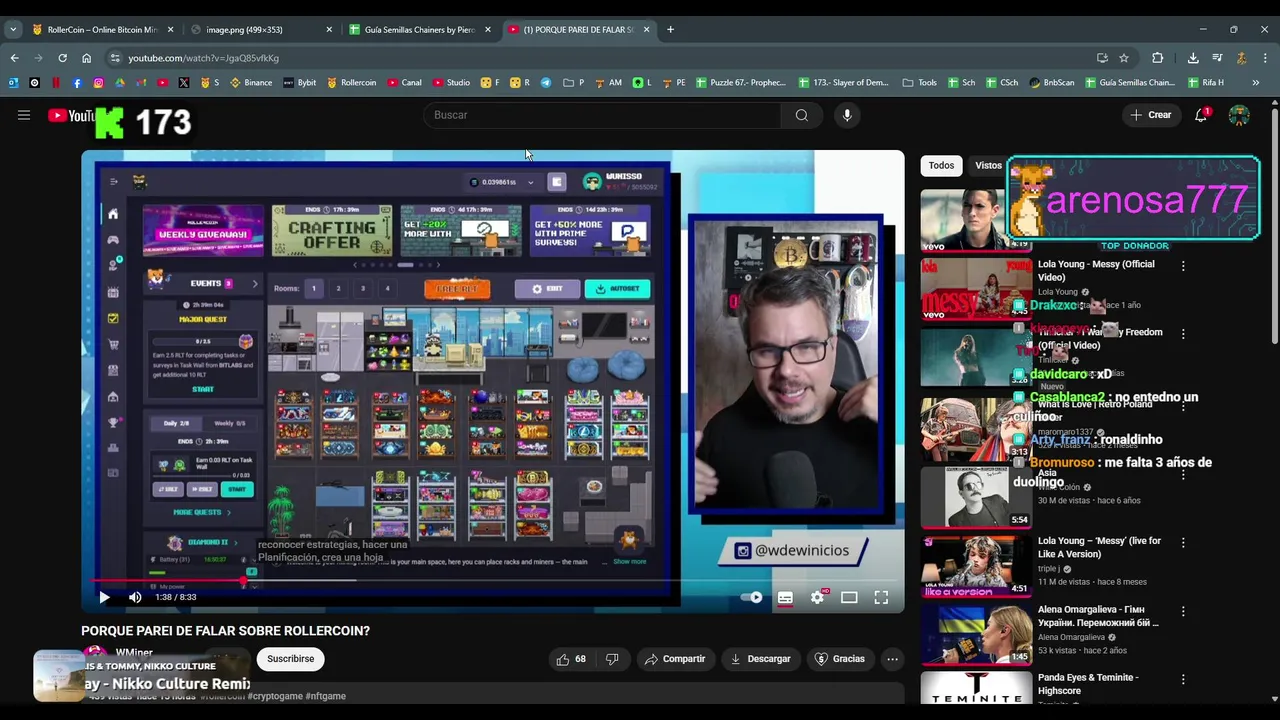Select the Vistos filter chip

point(988,166)
